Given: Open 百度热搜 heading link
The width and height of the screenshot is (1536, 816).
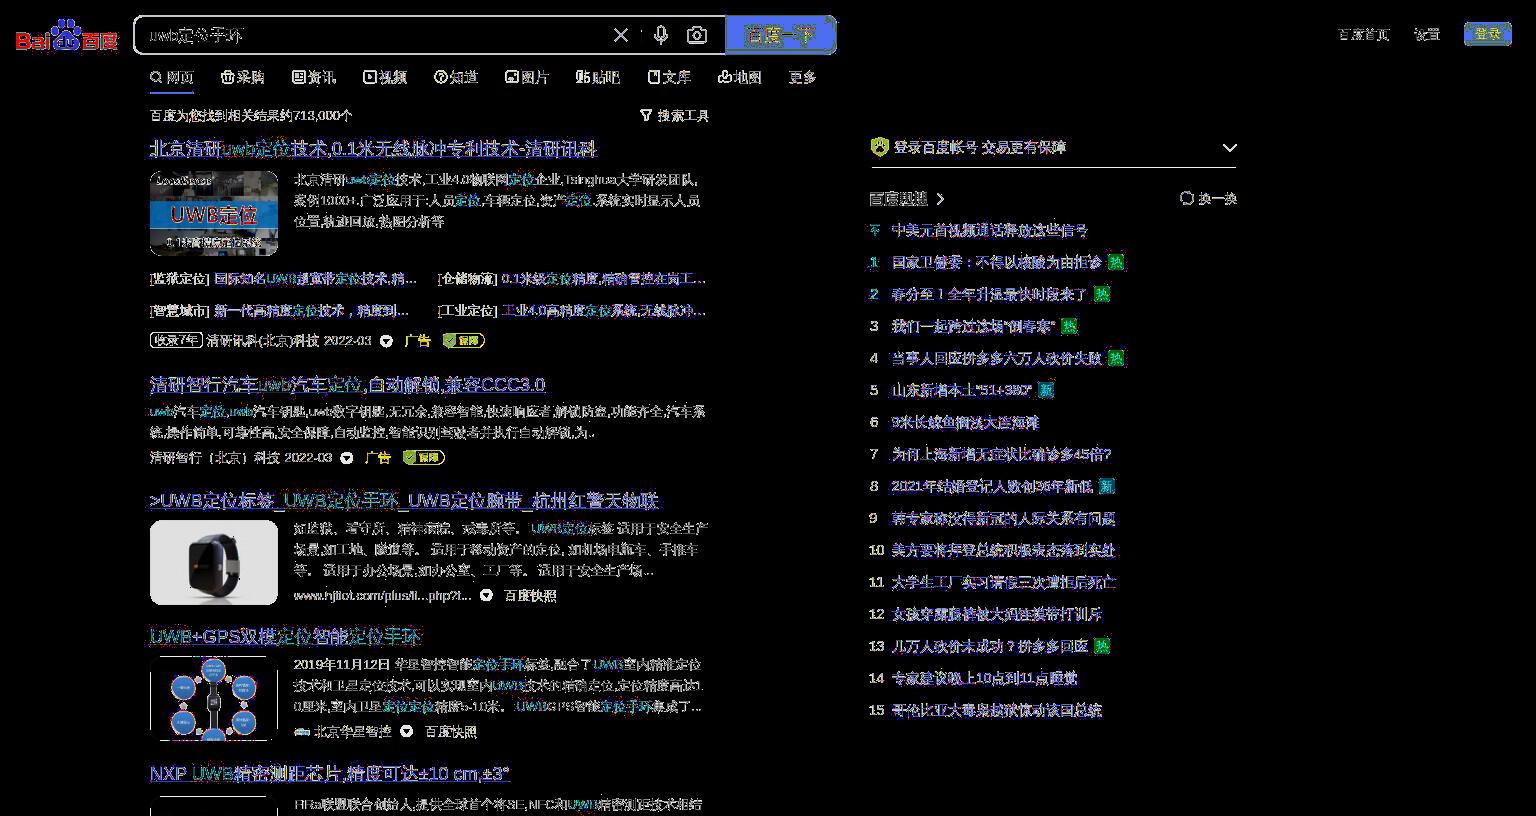Looking at the screenshot, I should (907, 199).
